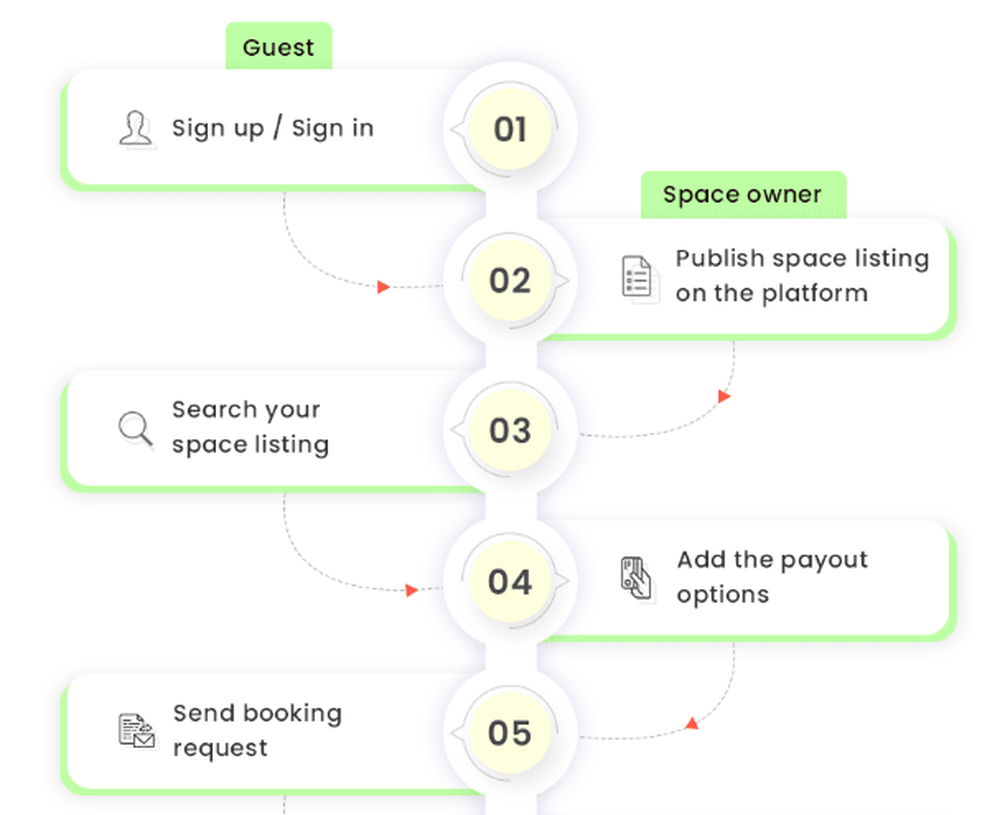This screenshot has height=815, width=1000.
Task: Click the Send booking request text
Action: (257, 730)
